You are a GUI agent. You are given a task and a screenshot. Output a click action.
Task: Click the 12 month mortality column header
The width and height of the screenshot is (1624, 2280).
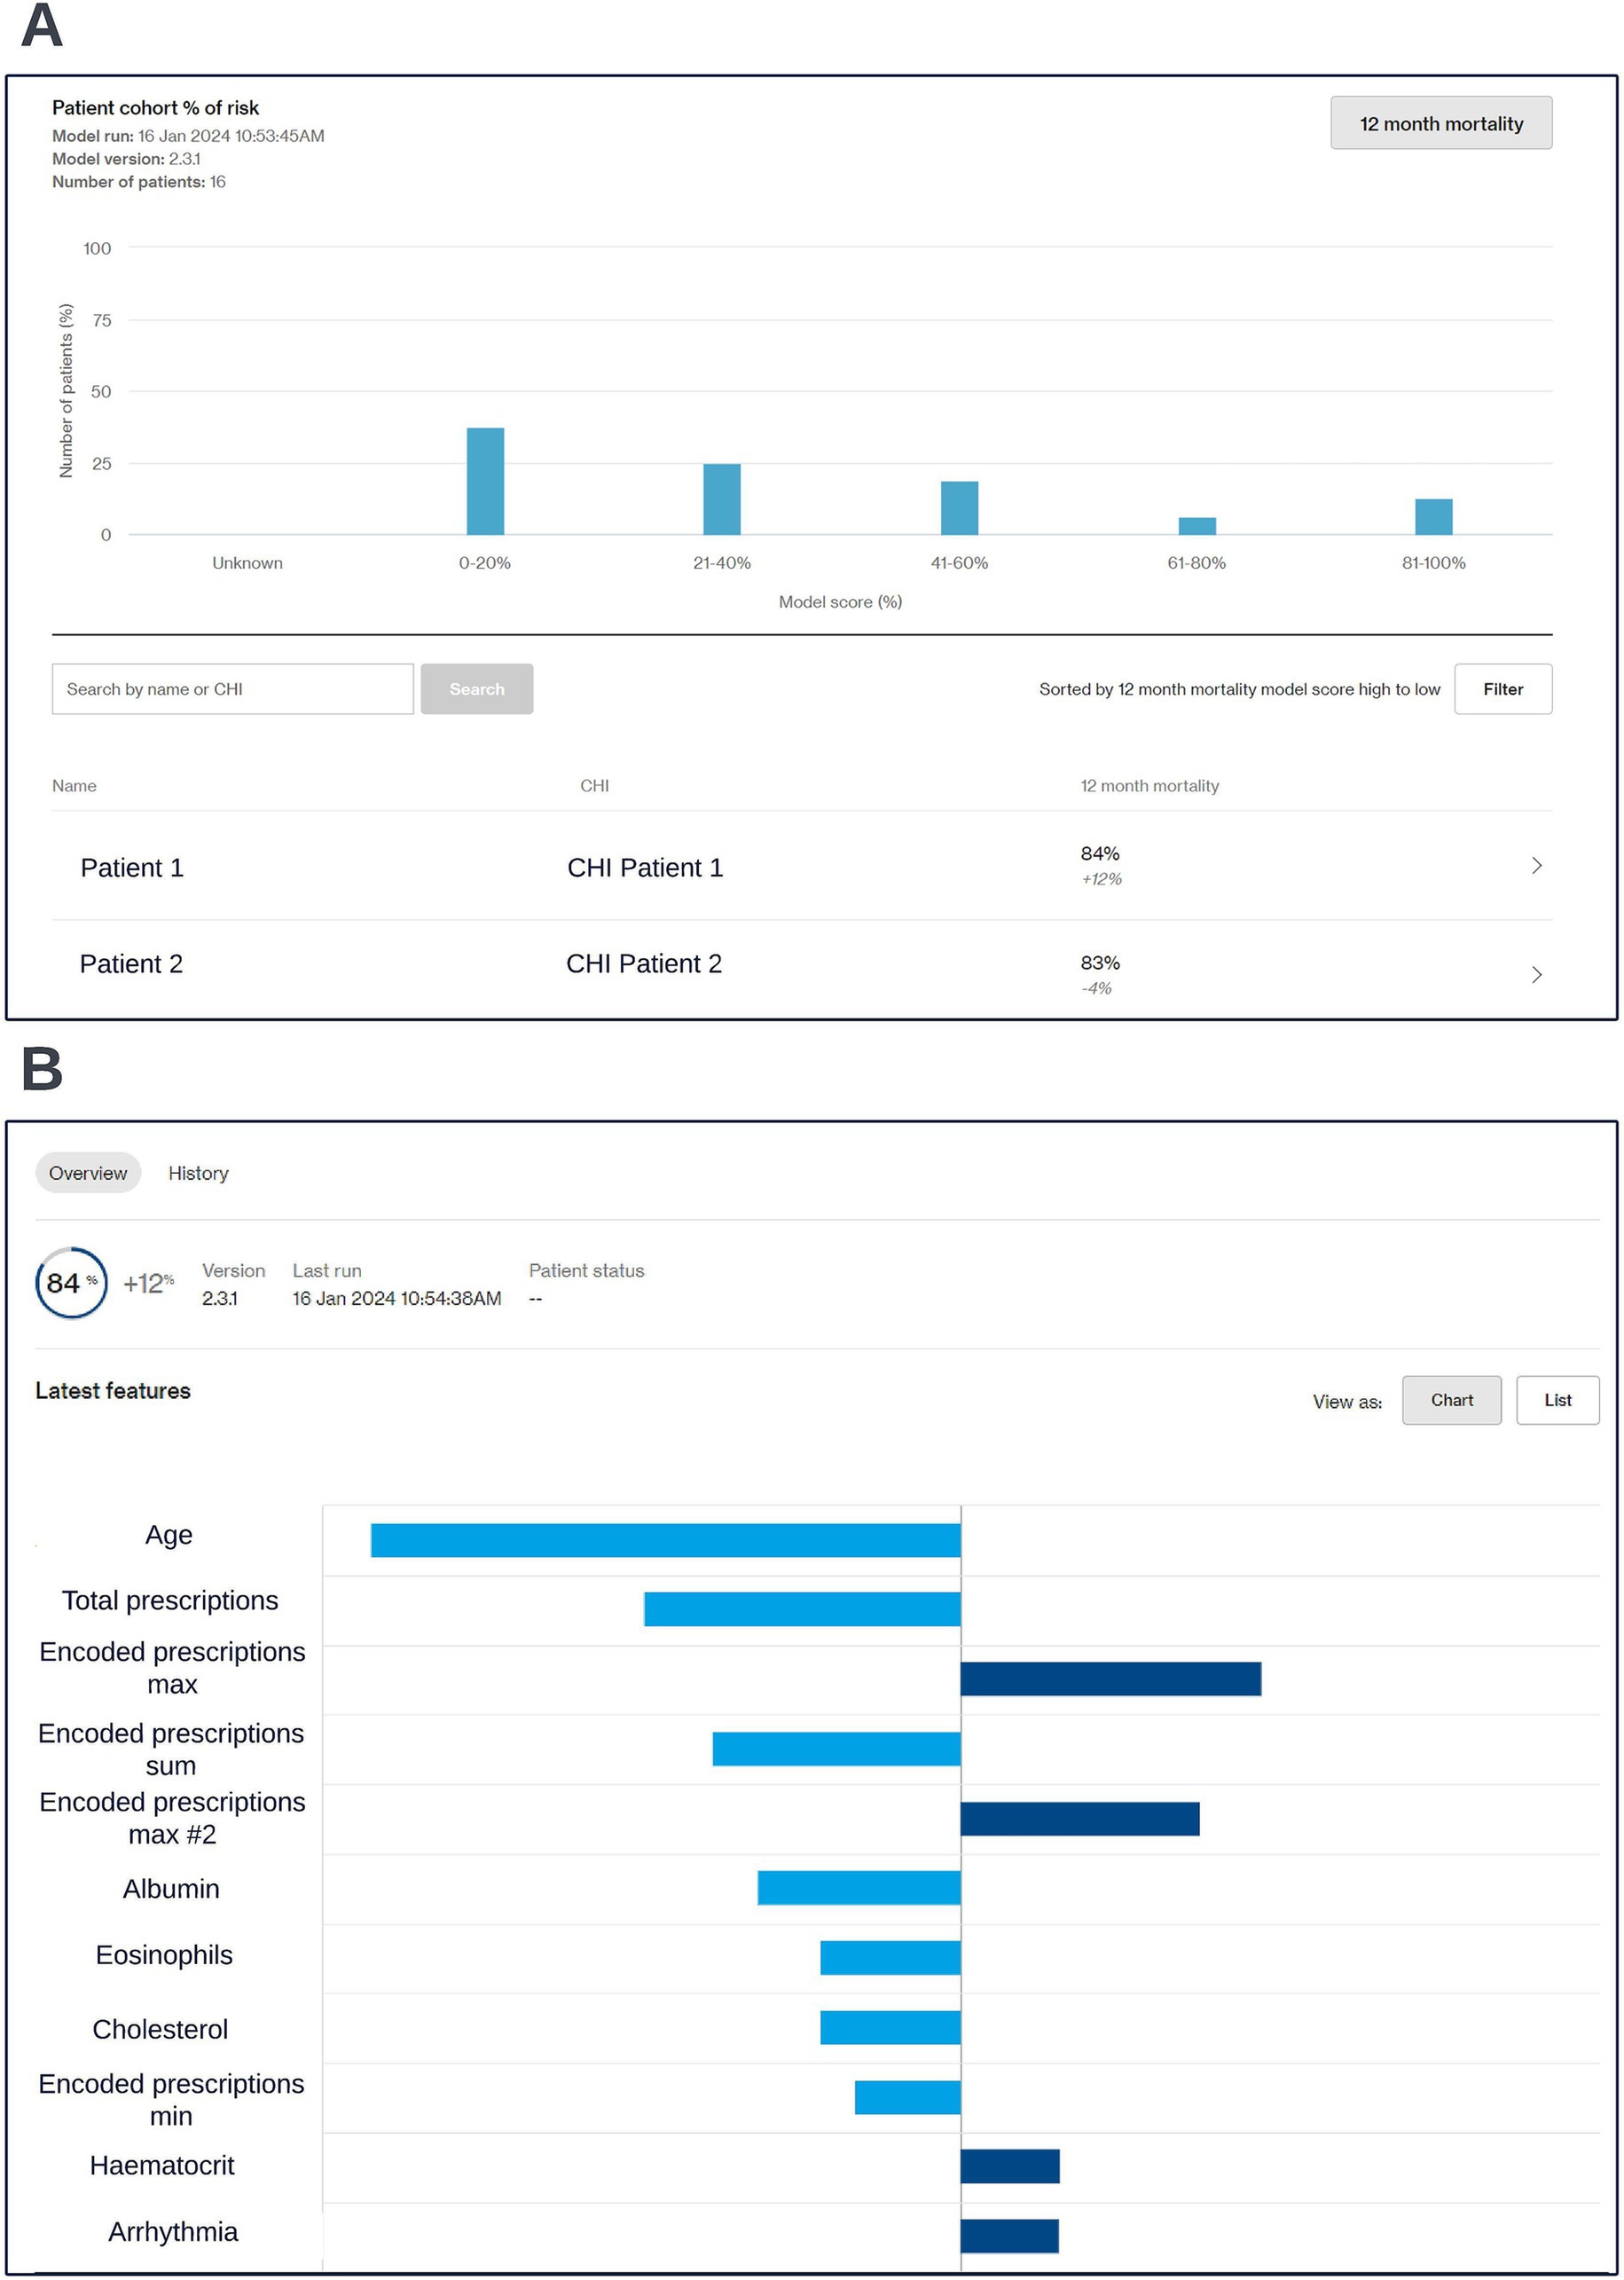tap(1149, 786)
